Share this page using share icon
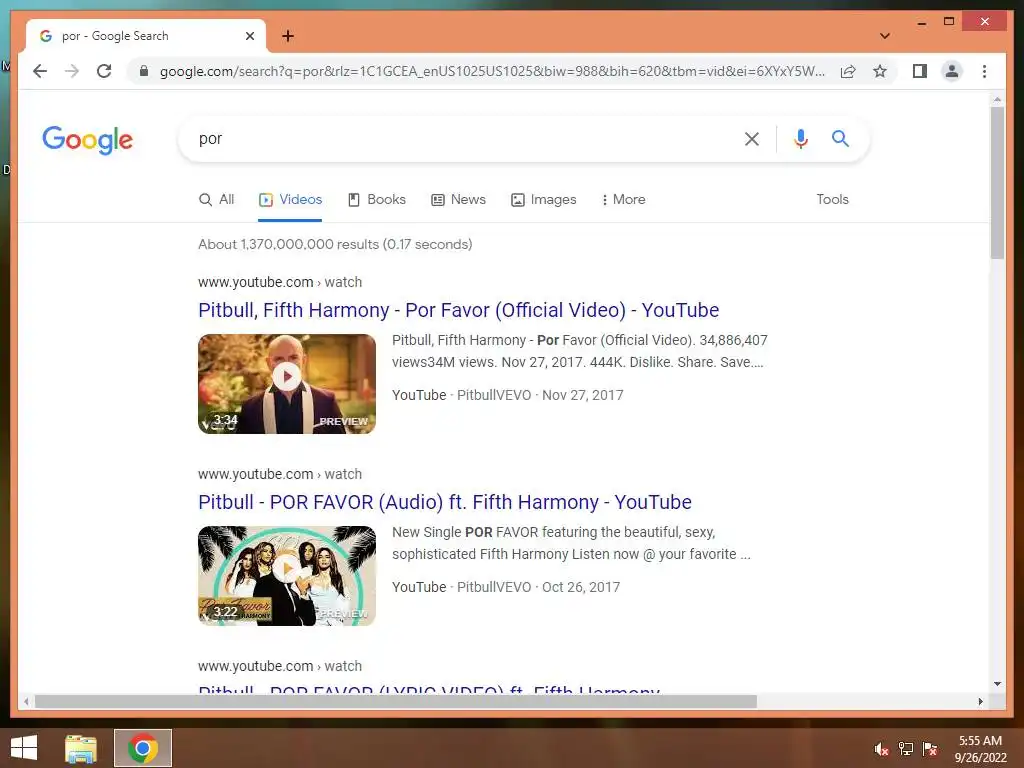The height and width of the screenshot is (768, 1024). pyautogui.click(x=848, y=71)
